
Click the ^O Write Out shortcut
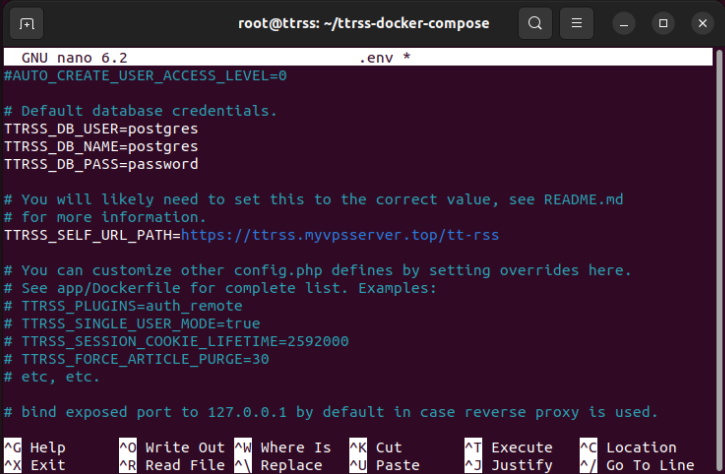172,447
